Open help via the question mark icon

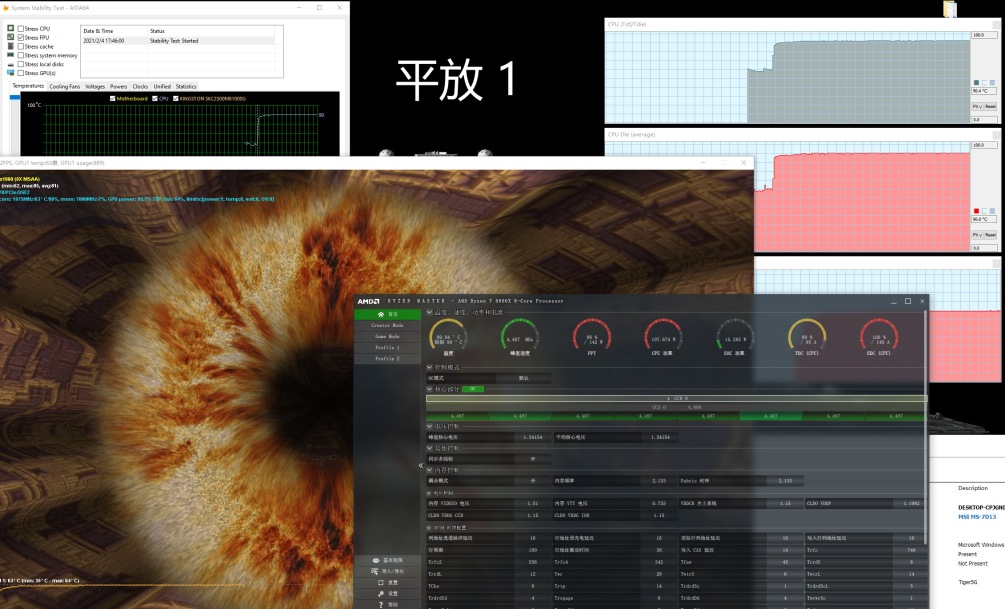click(x=381, y=605)
